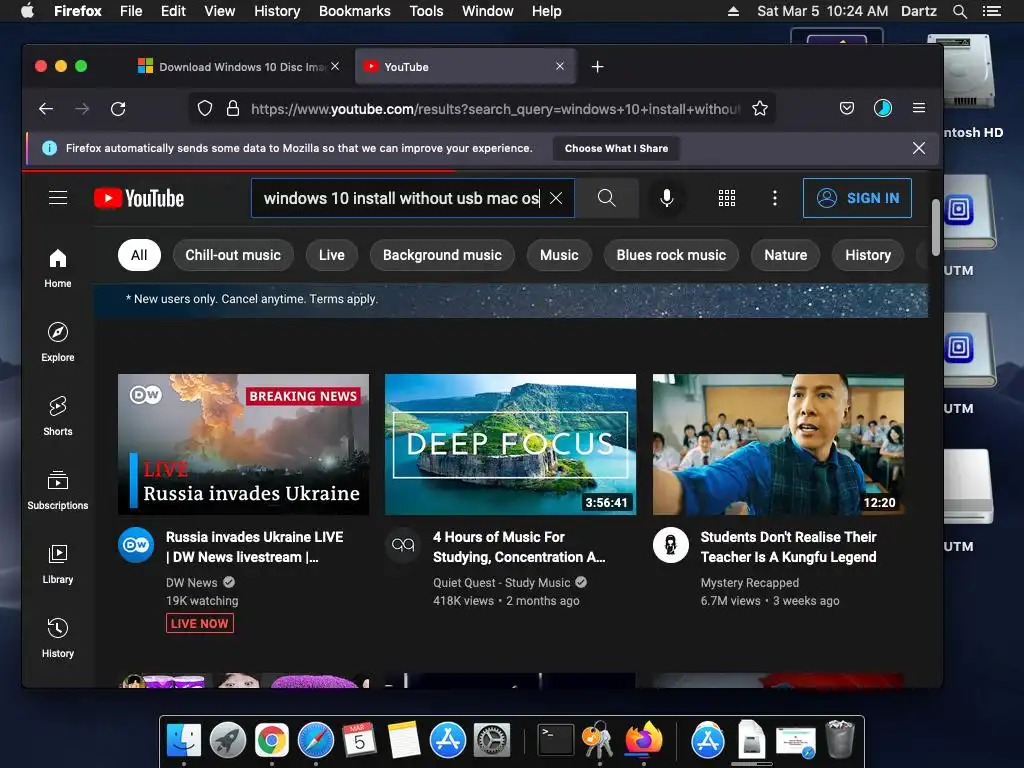Select the Chill-out music chip
Screen dimensions: 1024x768
click(233, 255)
